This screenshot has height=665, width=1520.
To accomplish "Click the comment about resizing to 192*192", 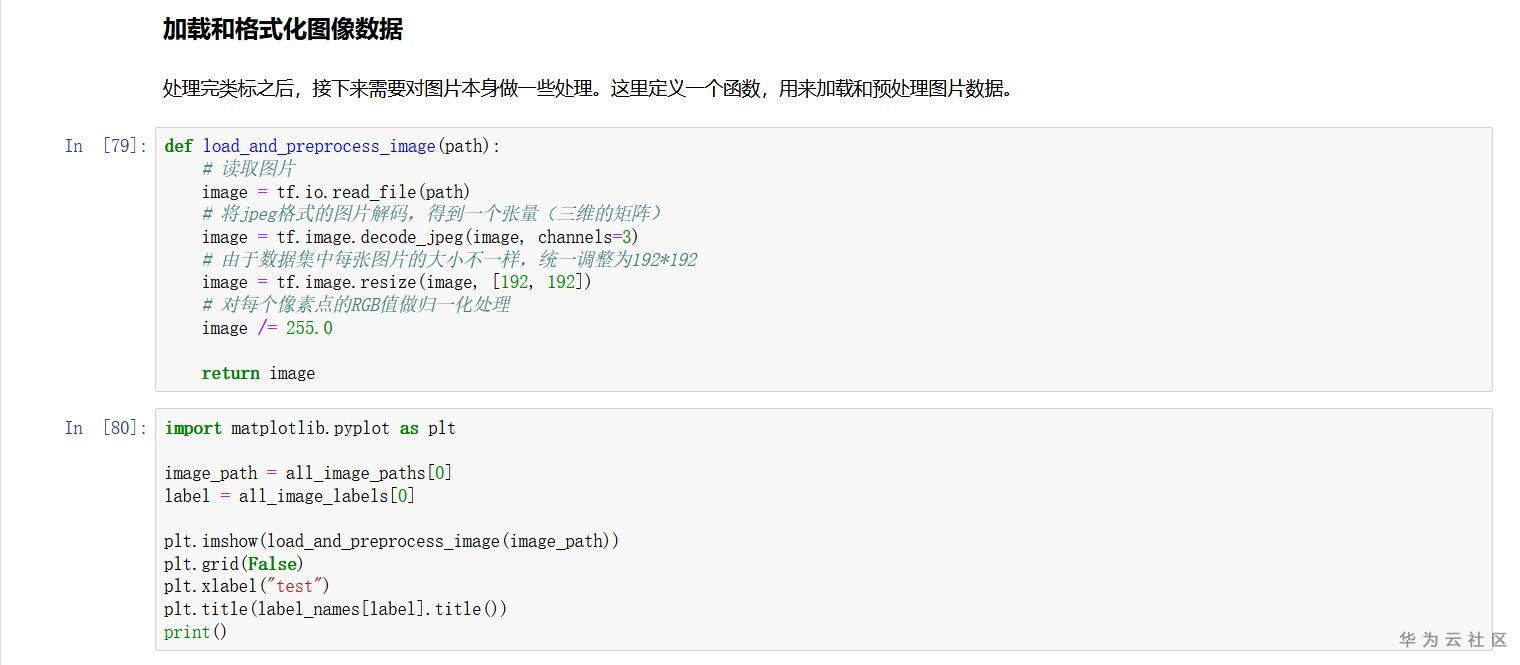I will point(449,260).
